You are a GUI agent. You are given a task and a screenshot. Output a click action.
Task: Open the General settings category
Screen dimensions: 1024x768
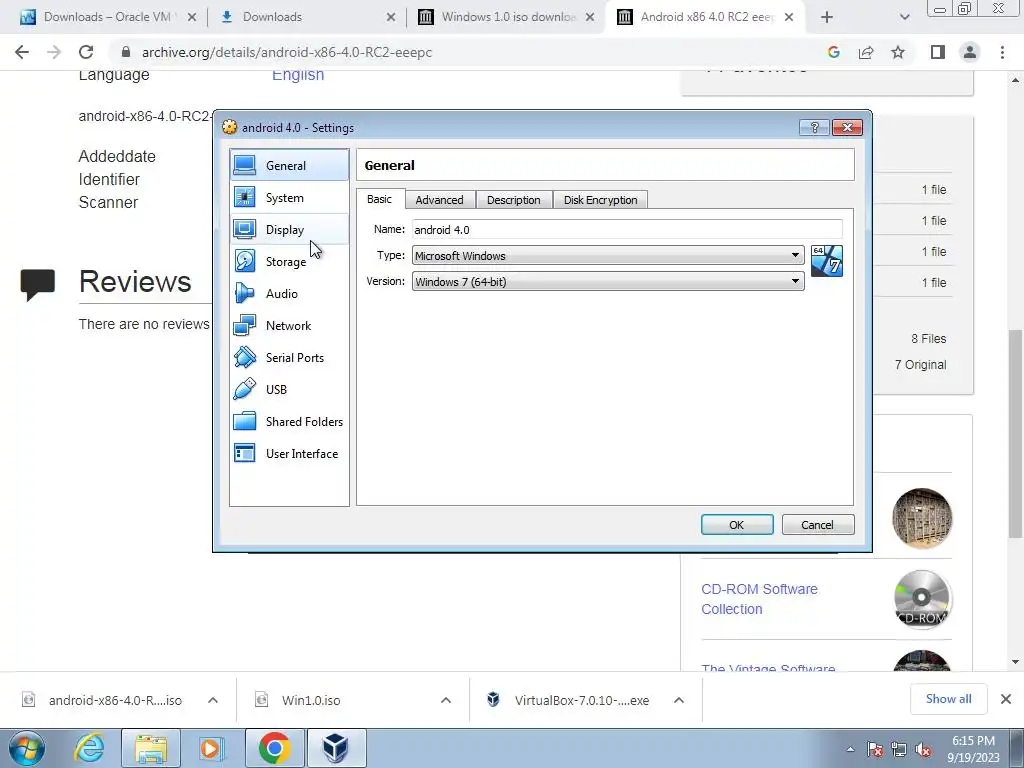[x=289, y=165]
